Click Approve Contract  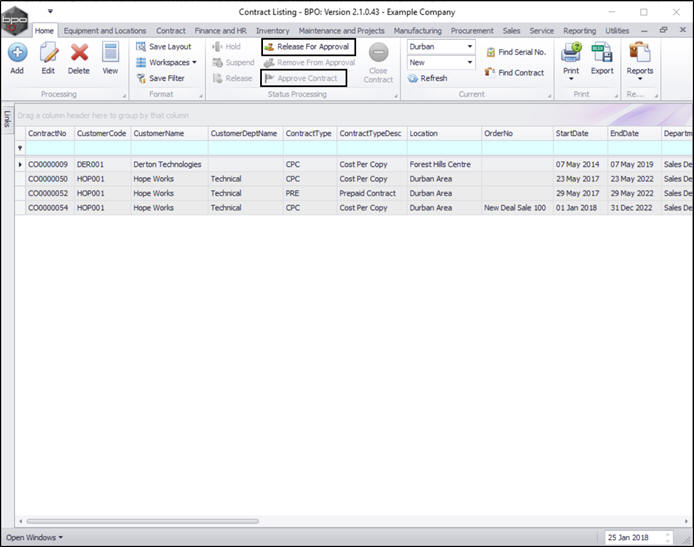[x=303, y=78]
